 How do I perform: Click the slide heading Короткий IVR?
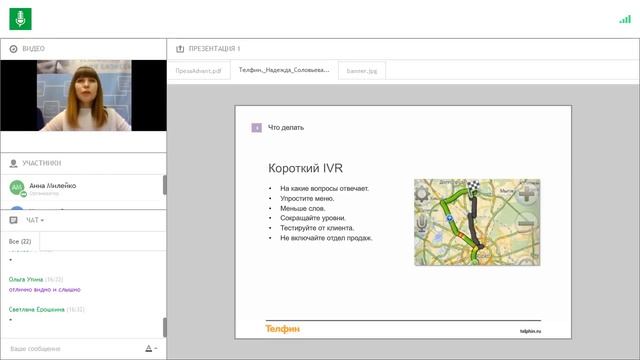pyautogui.click(x=305, y=168)
